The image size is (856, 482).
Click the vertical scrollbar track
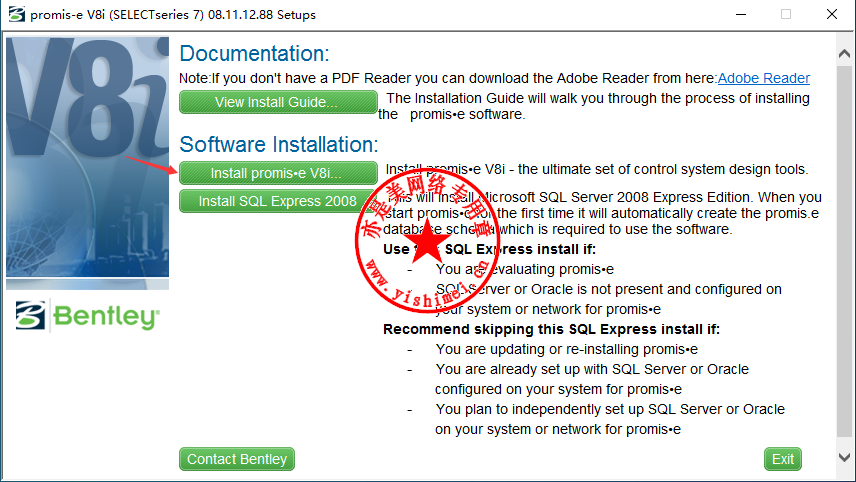pyautogui.click(x=844, y=251)
